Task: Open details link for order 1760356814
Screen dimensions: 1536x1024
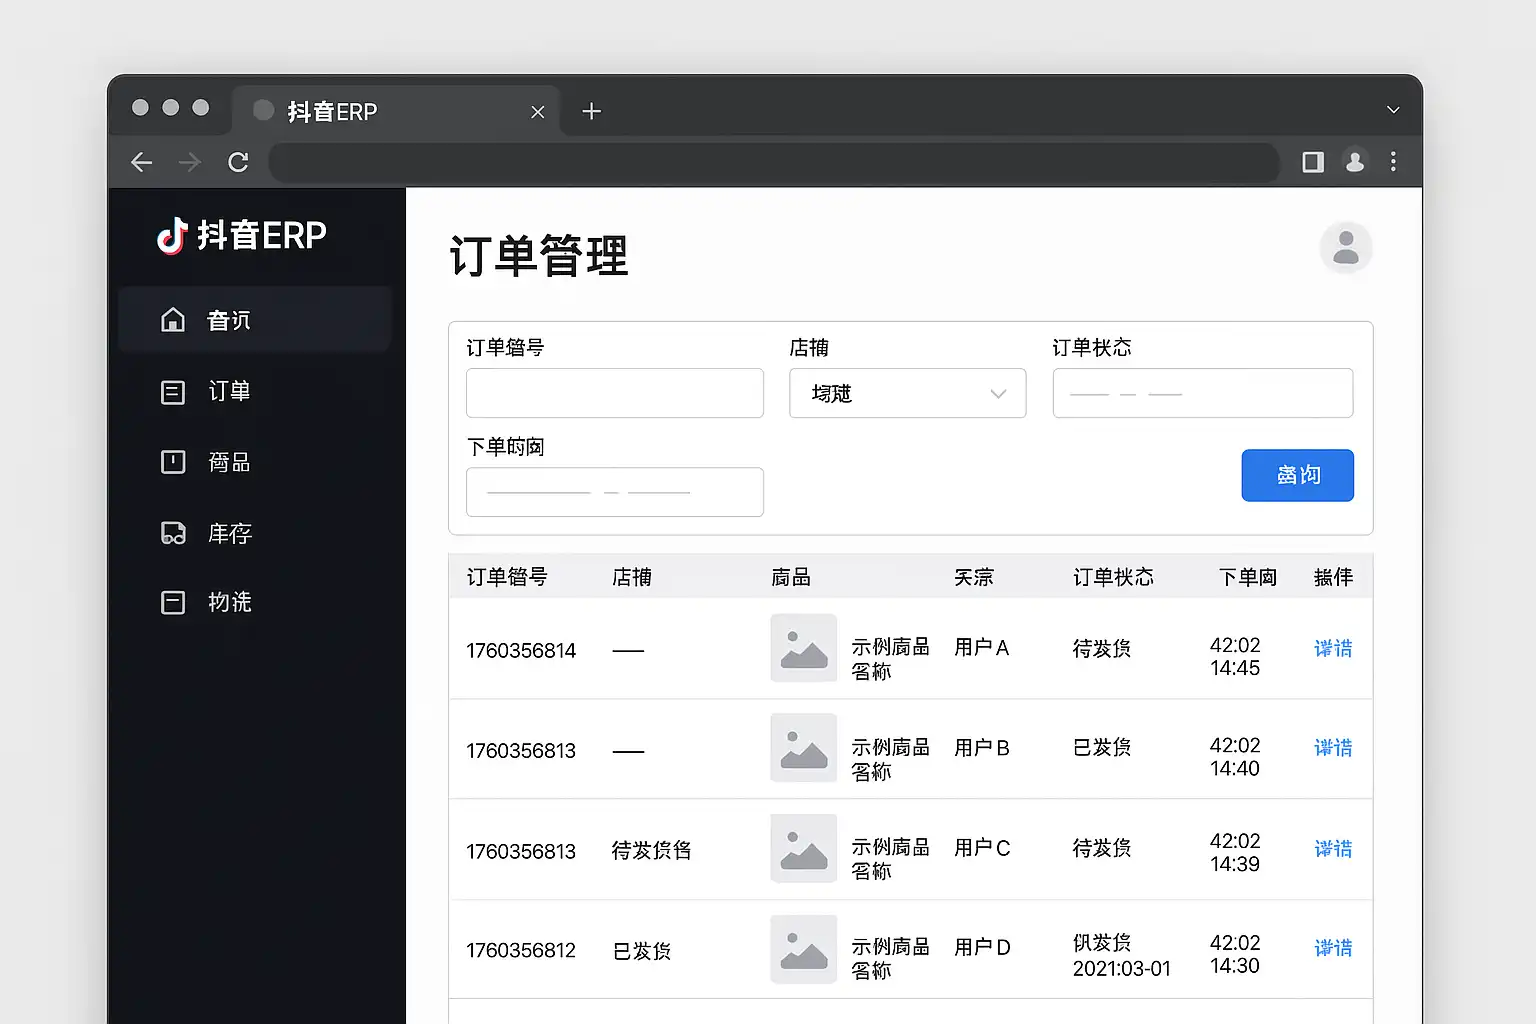Action: (x=1332, y=649)
